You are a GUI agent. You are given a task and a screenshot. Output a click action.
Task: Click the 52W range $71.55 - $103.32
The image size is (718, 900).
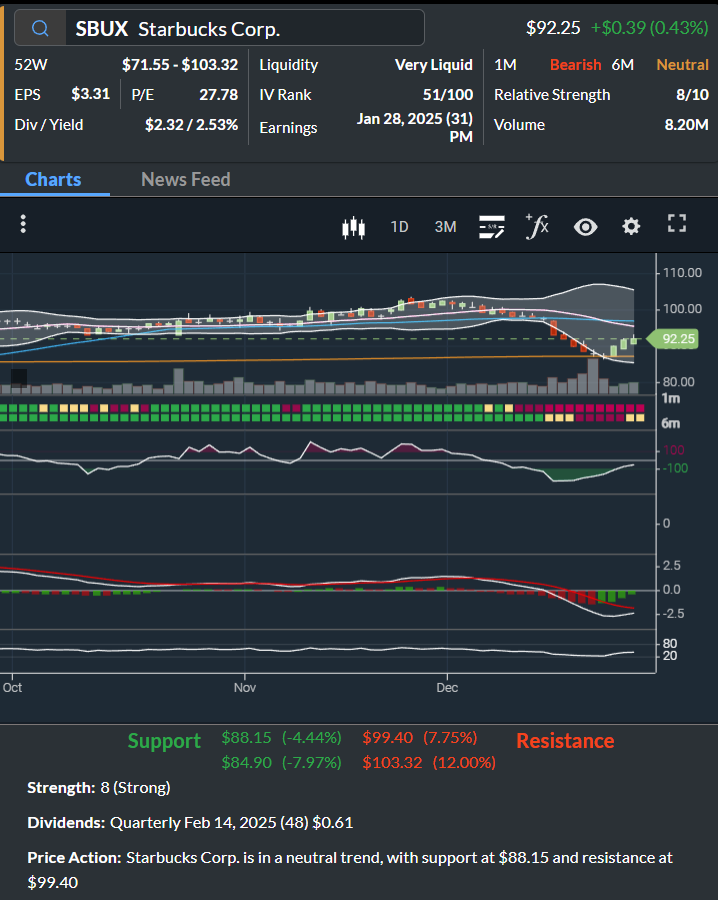[180, 65]
